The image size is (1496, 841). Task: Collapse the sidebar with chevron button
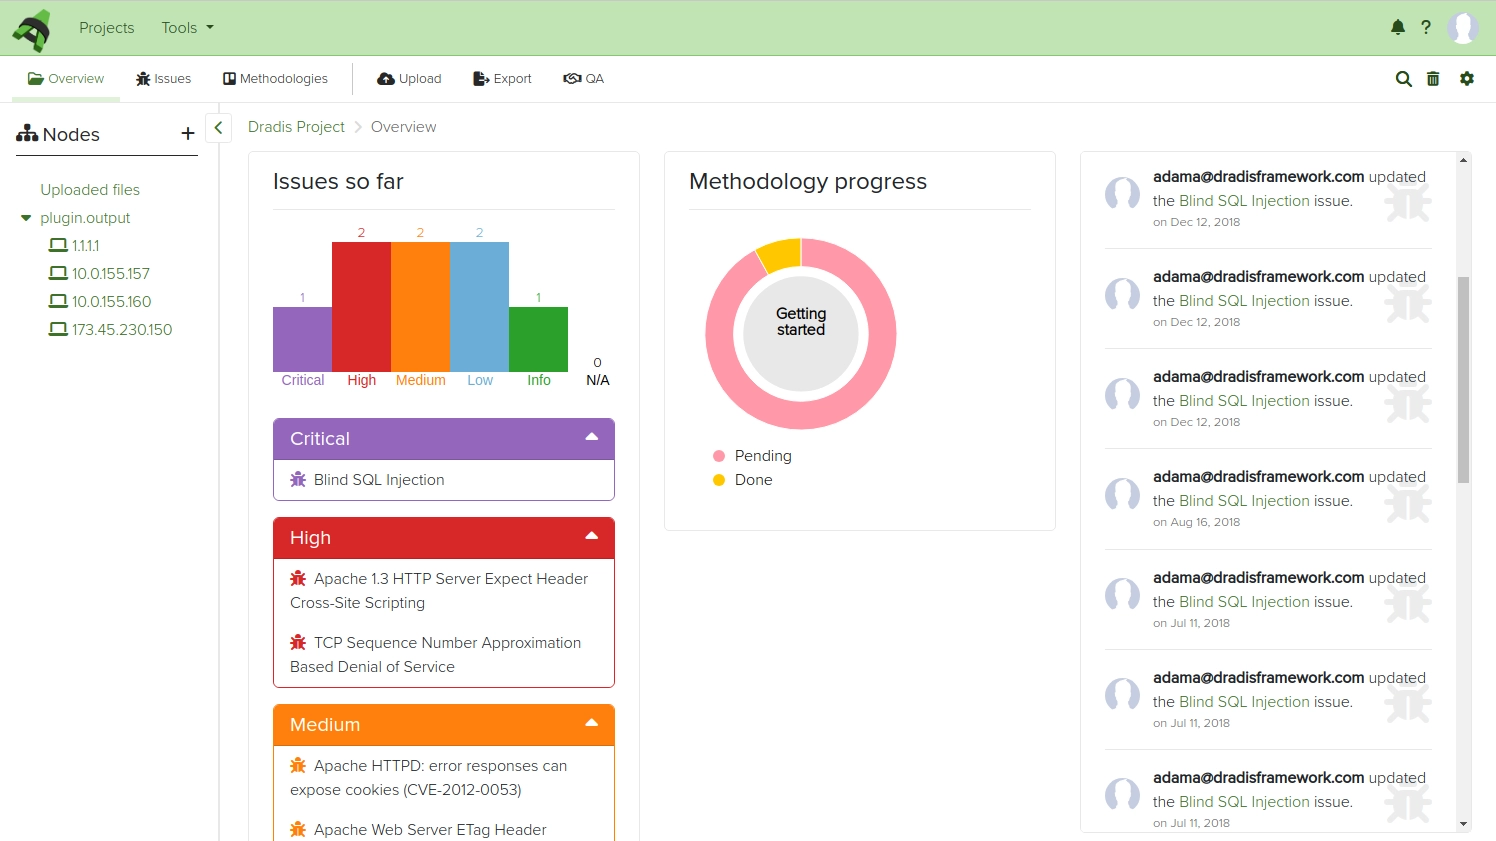point(218,128)
